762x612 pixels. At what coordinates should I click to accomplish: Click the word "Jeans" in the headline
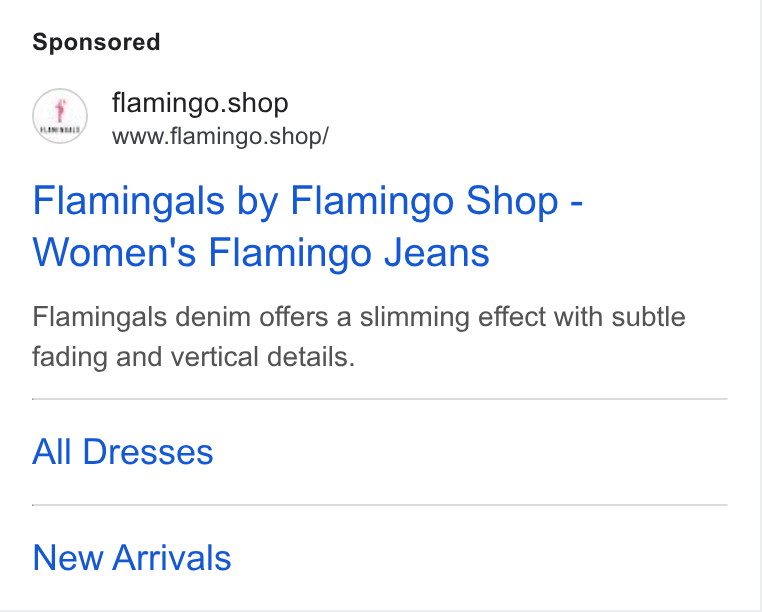coord(436,253)
